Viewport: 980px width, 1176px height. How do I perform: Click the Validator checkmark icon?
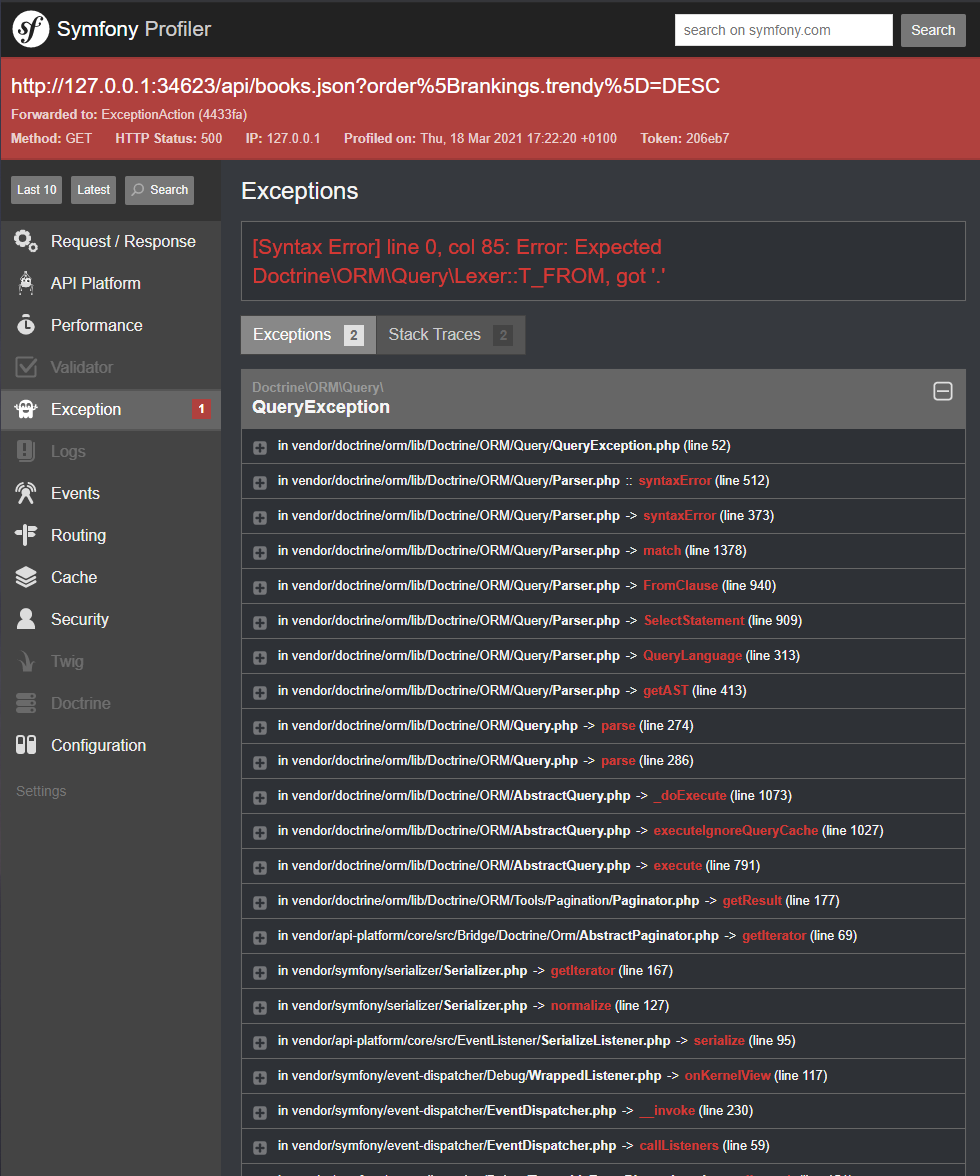coord(25,368)
